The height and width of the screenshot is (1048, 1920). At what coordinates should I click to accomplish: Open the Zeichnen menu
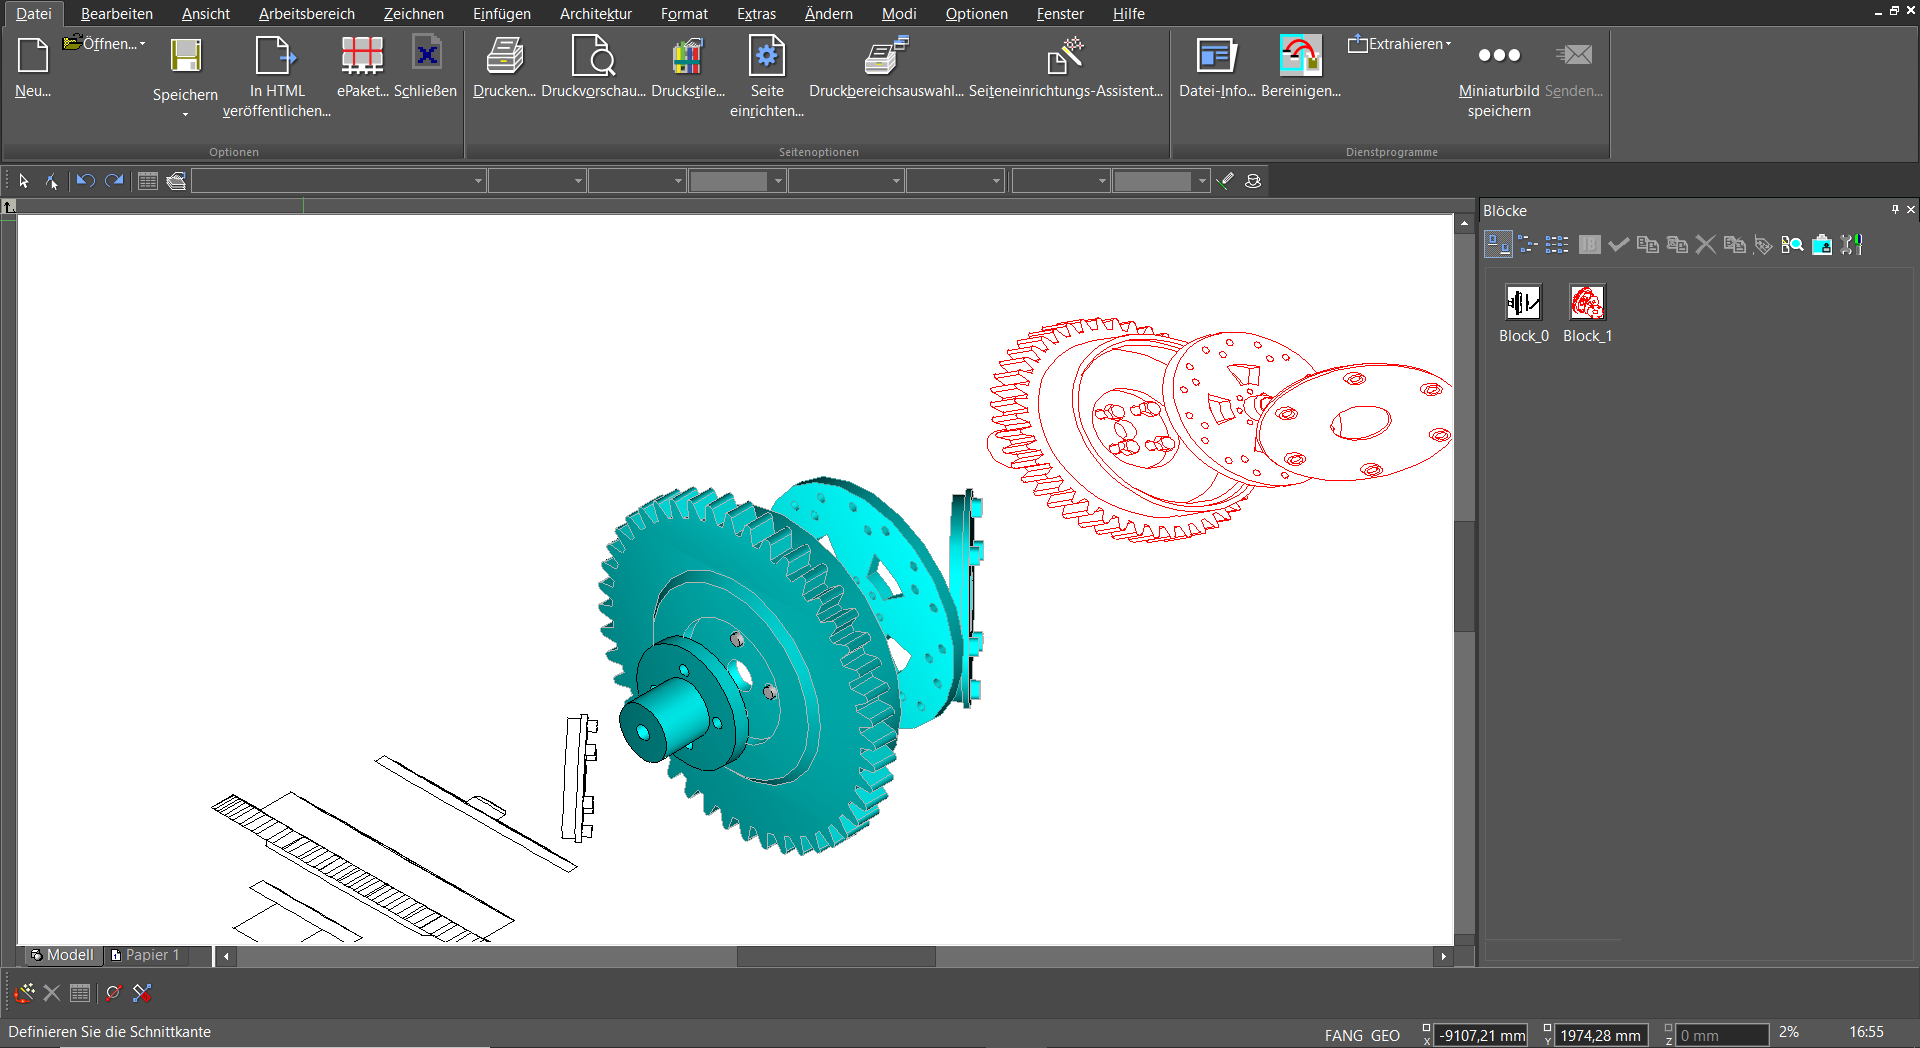click(x=413, y=14)
